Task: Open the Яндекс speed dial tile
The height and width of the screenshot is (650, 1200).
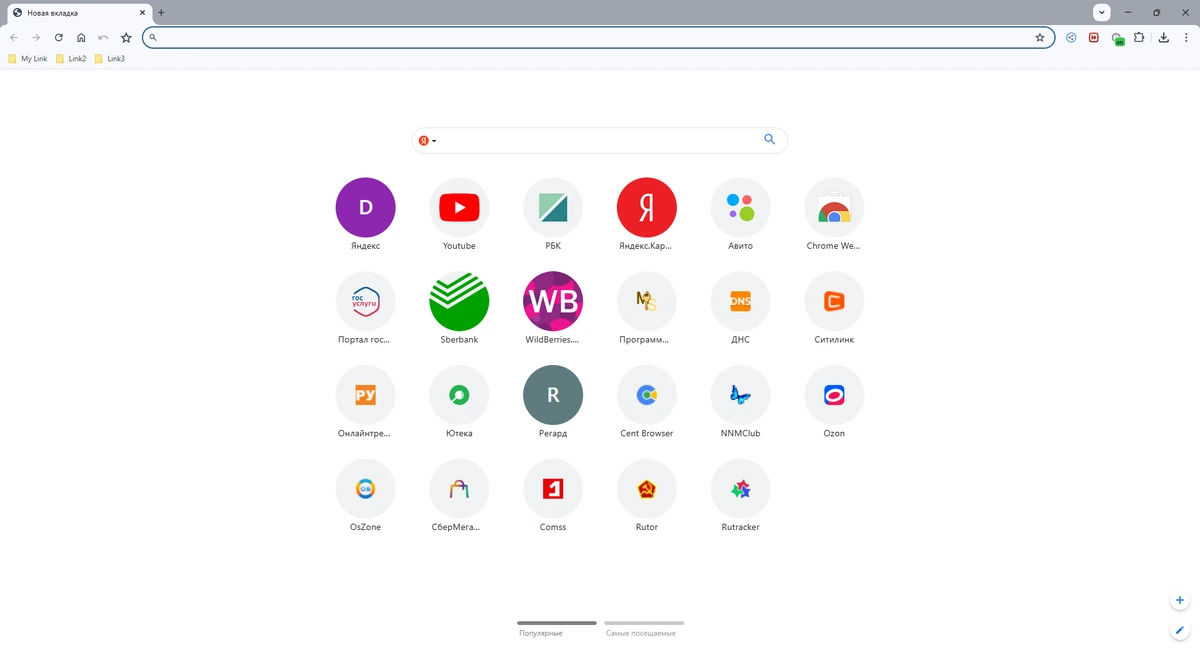Action: point(365,208)
